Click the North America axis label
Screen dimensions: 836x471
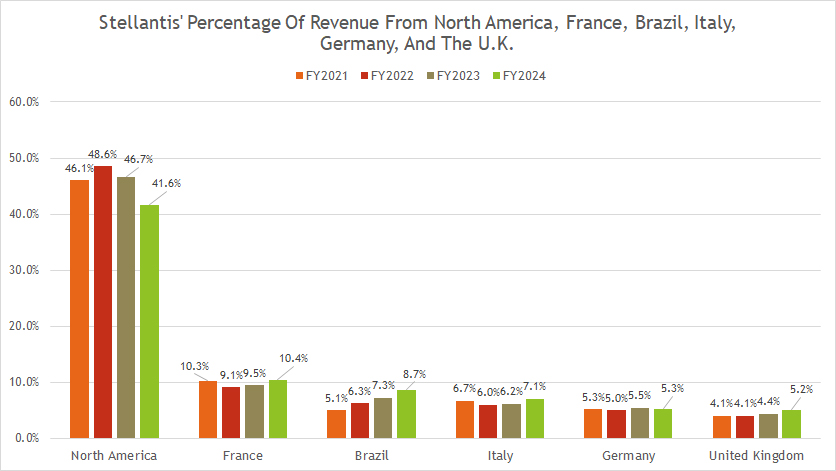click(x=114, y=456)
